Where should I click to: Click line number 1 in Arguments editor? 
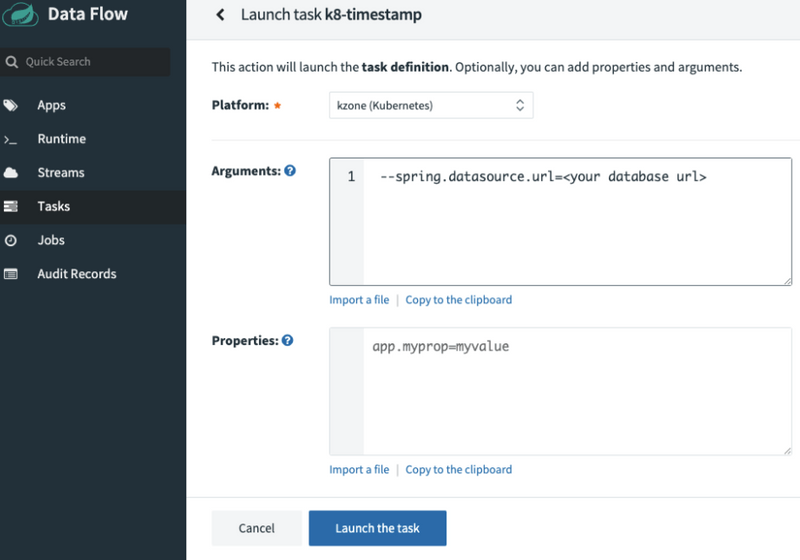(x=351, y=177)
